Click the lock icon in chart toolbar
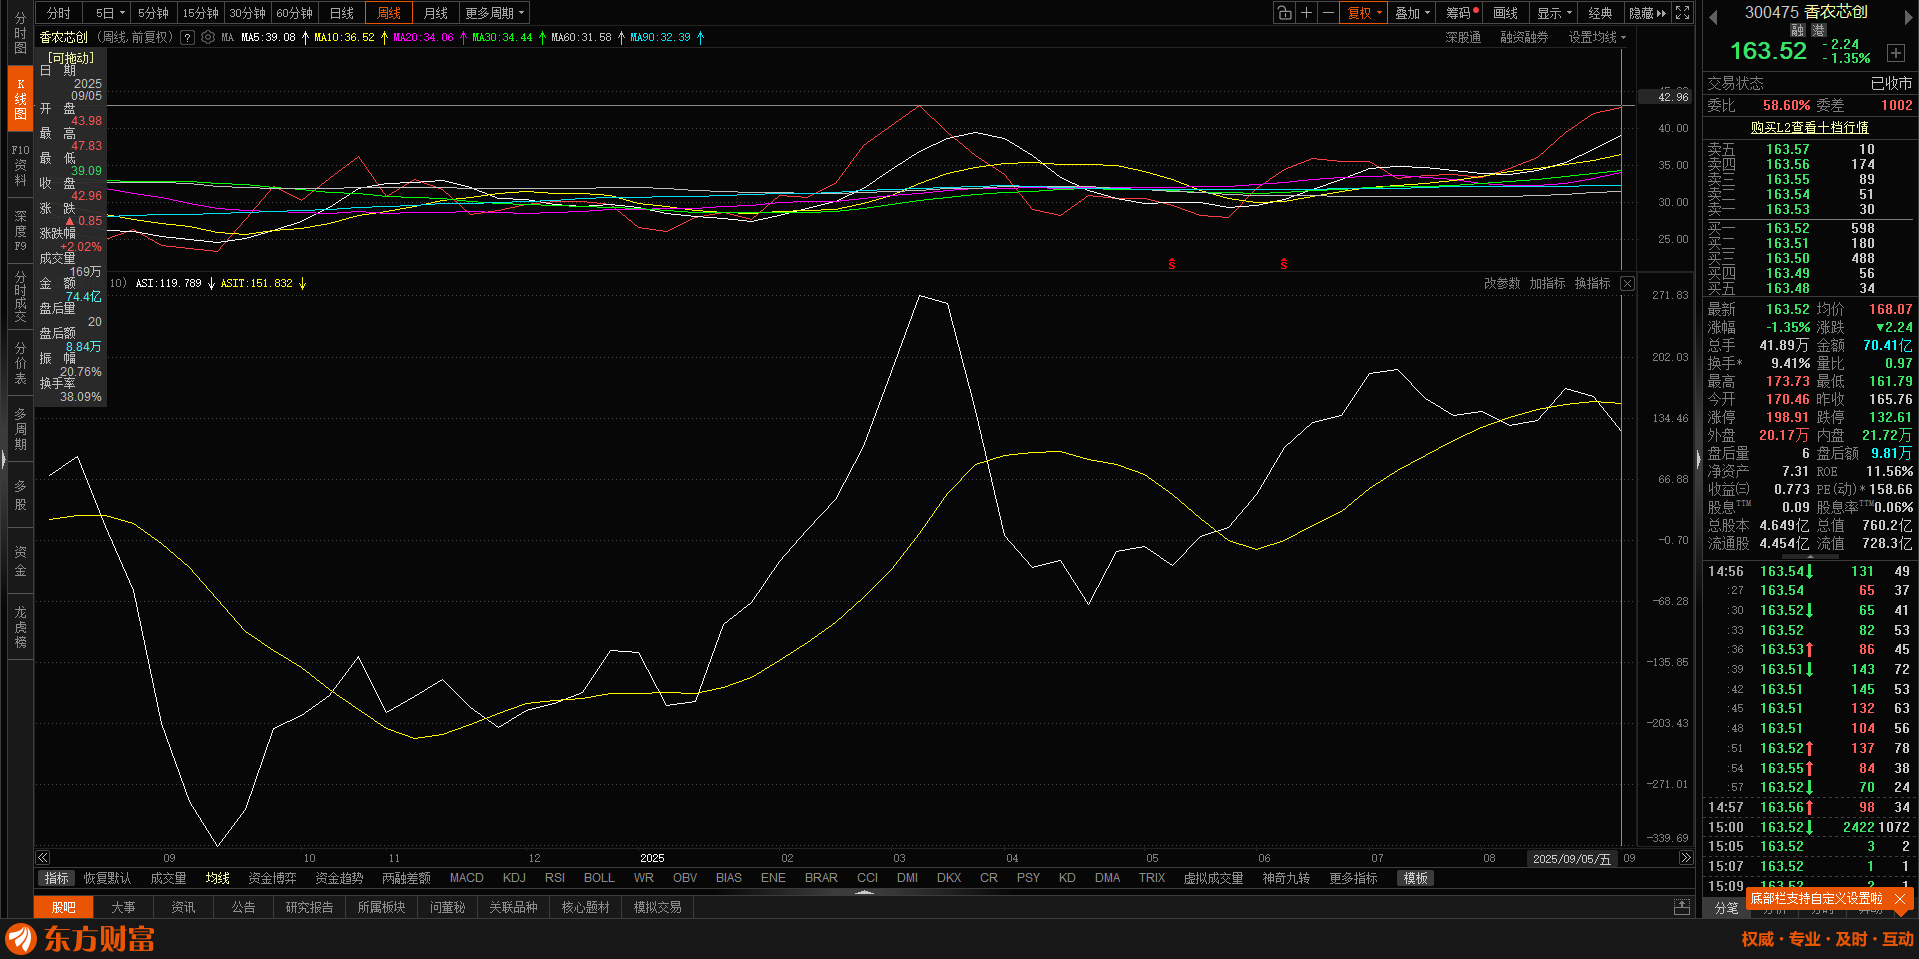This screenshot has width=1919, height=959. coord(1284,13)
